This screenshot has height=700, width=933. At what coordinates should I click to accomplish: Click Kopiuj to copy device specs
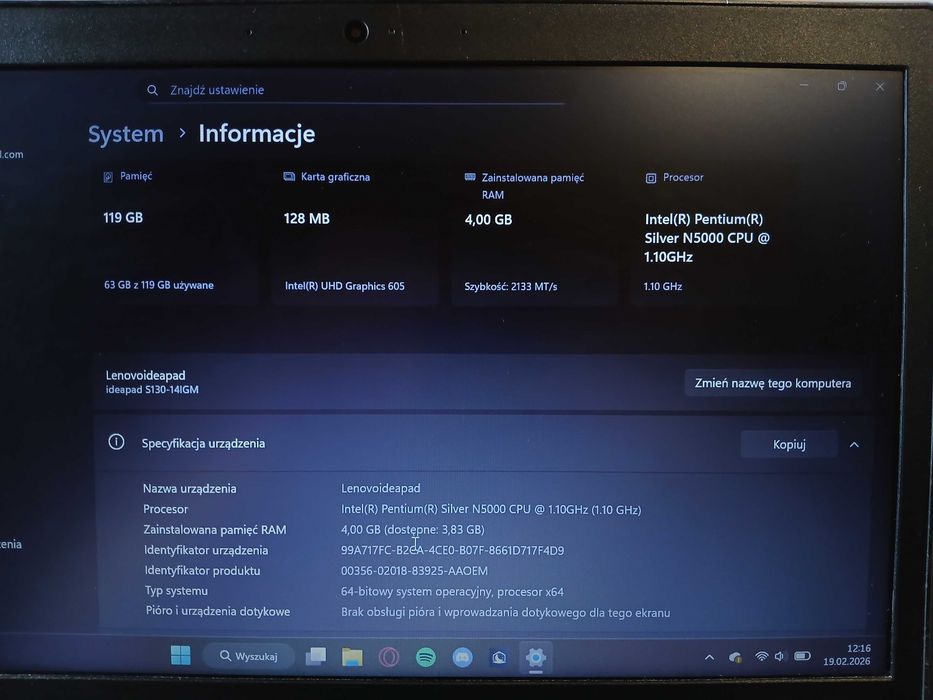[x=789, y=445]
